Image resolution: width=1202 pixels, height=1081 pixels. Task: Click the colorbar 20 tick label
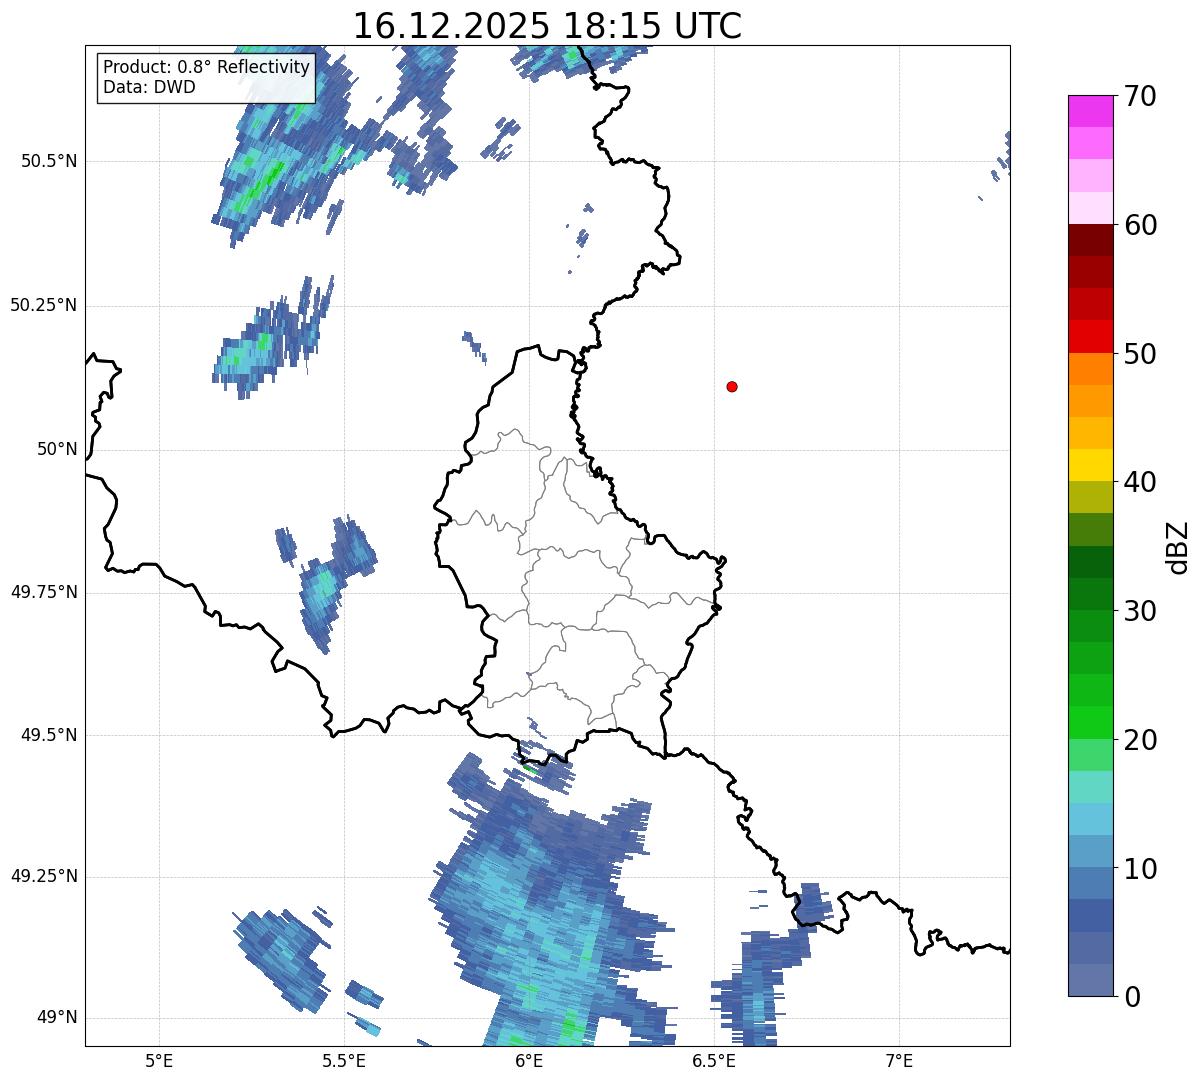tap(1140, 740)
